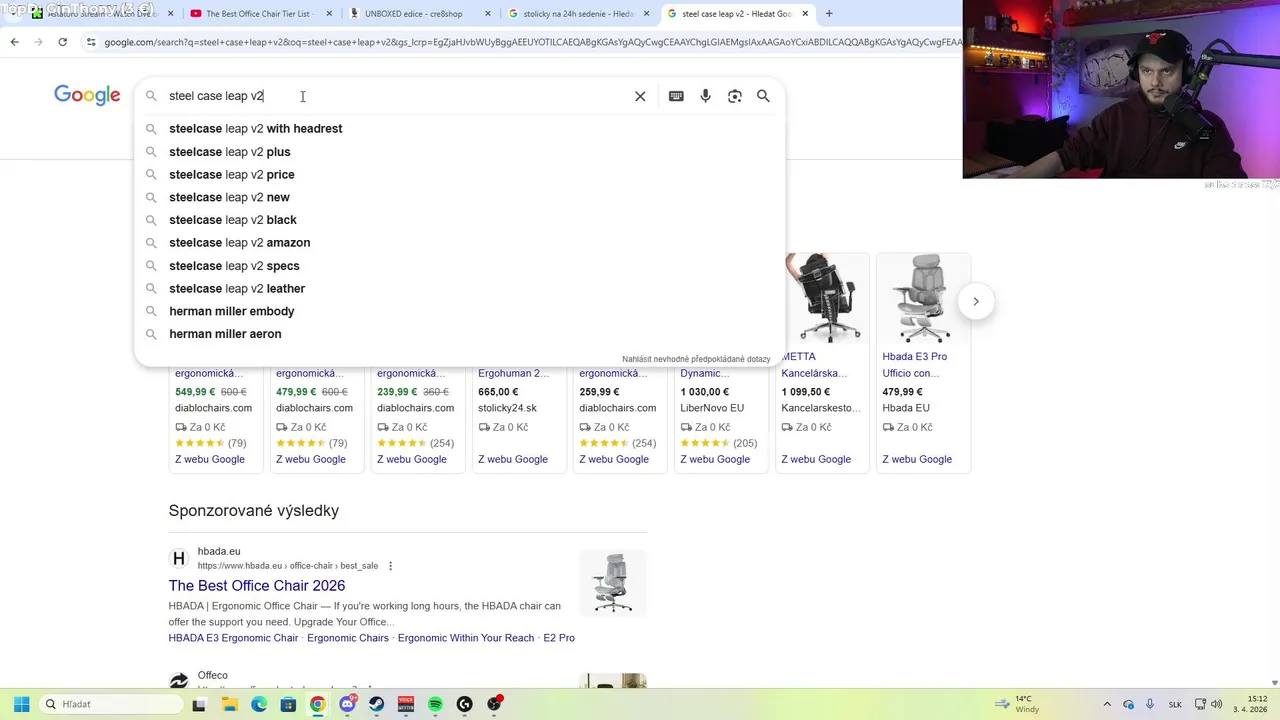The image size is (1280, 720).
Task: Open Spotify from taskbar
Action: (435, 704)
